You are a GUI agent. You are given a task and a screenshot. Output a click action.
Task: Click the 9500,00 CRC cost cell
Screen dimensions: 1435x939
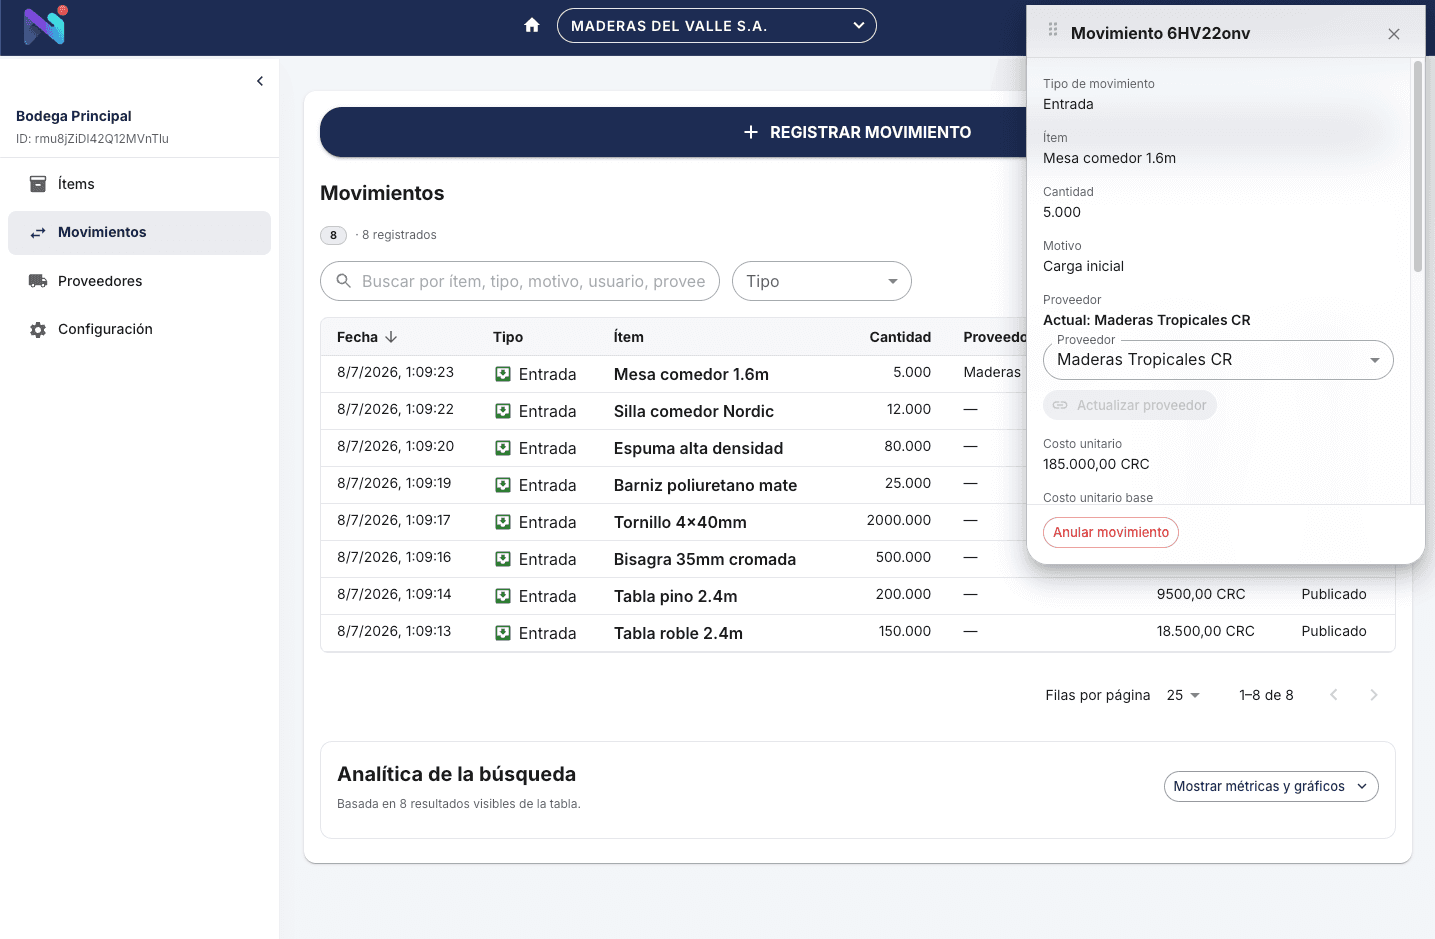[x=1201, y=594]
